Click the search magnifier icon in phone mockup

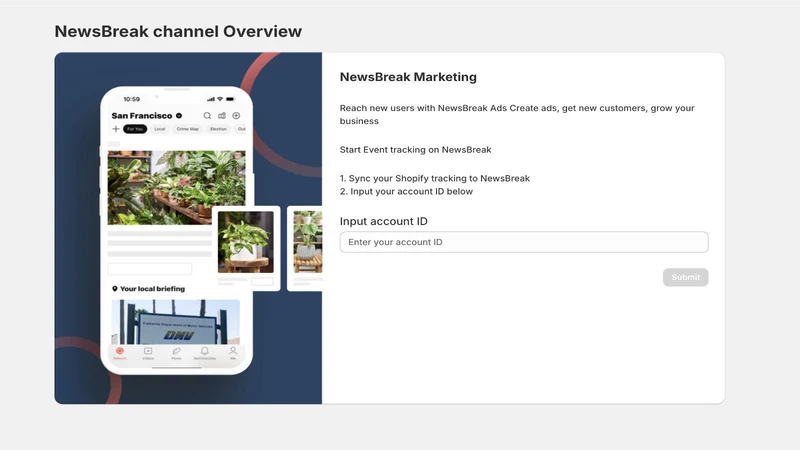tap(207, 116)
